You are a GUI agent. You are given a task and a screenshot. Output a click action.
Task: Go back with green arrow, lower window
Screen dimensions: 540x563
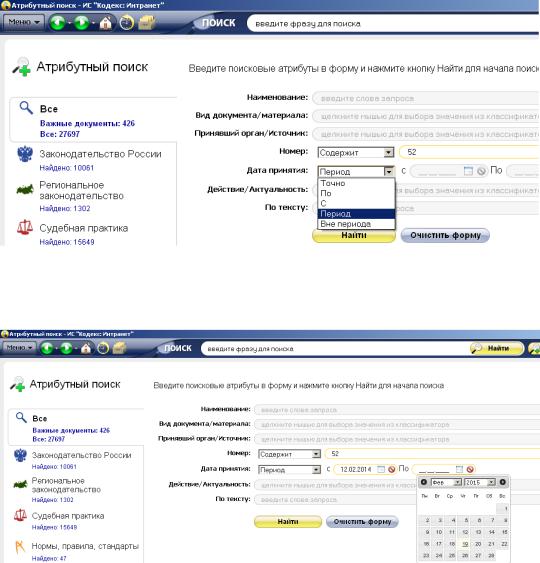click(x=47, y=348)
